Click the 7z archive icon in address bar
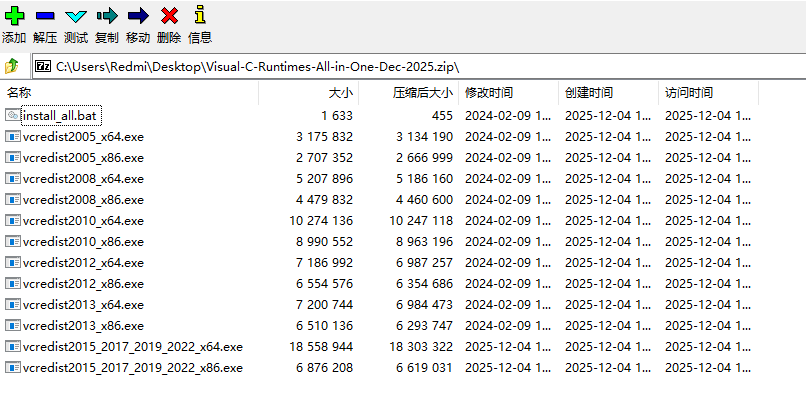Viewport: 806px width, 415px height. pos(43,66)
